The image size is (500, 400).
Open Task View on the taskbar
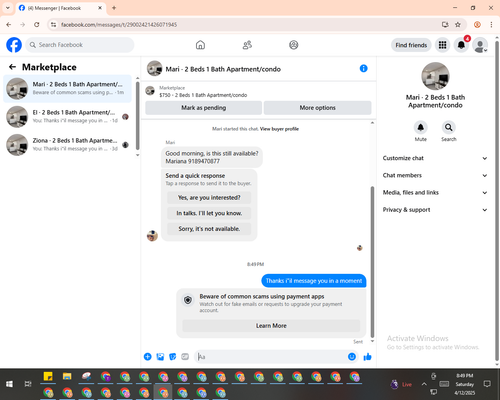[28, 384]
